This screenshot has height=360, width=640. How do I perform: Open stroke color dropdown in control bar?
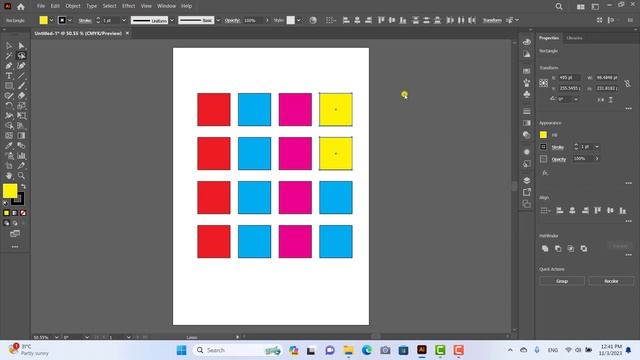70,20
